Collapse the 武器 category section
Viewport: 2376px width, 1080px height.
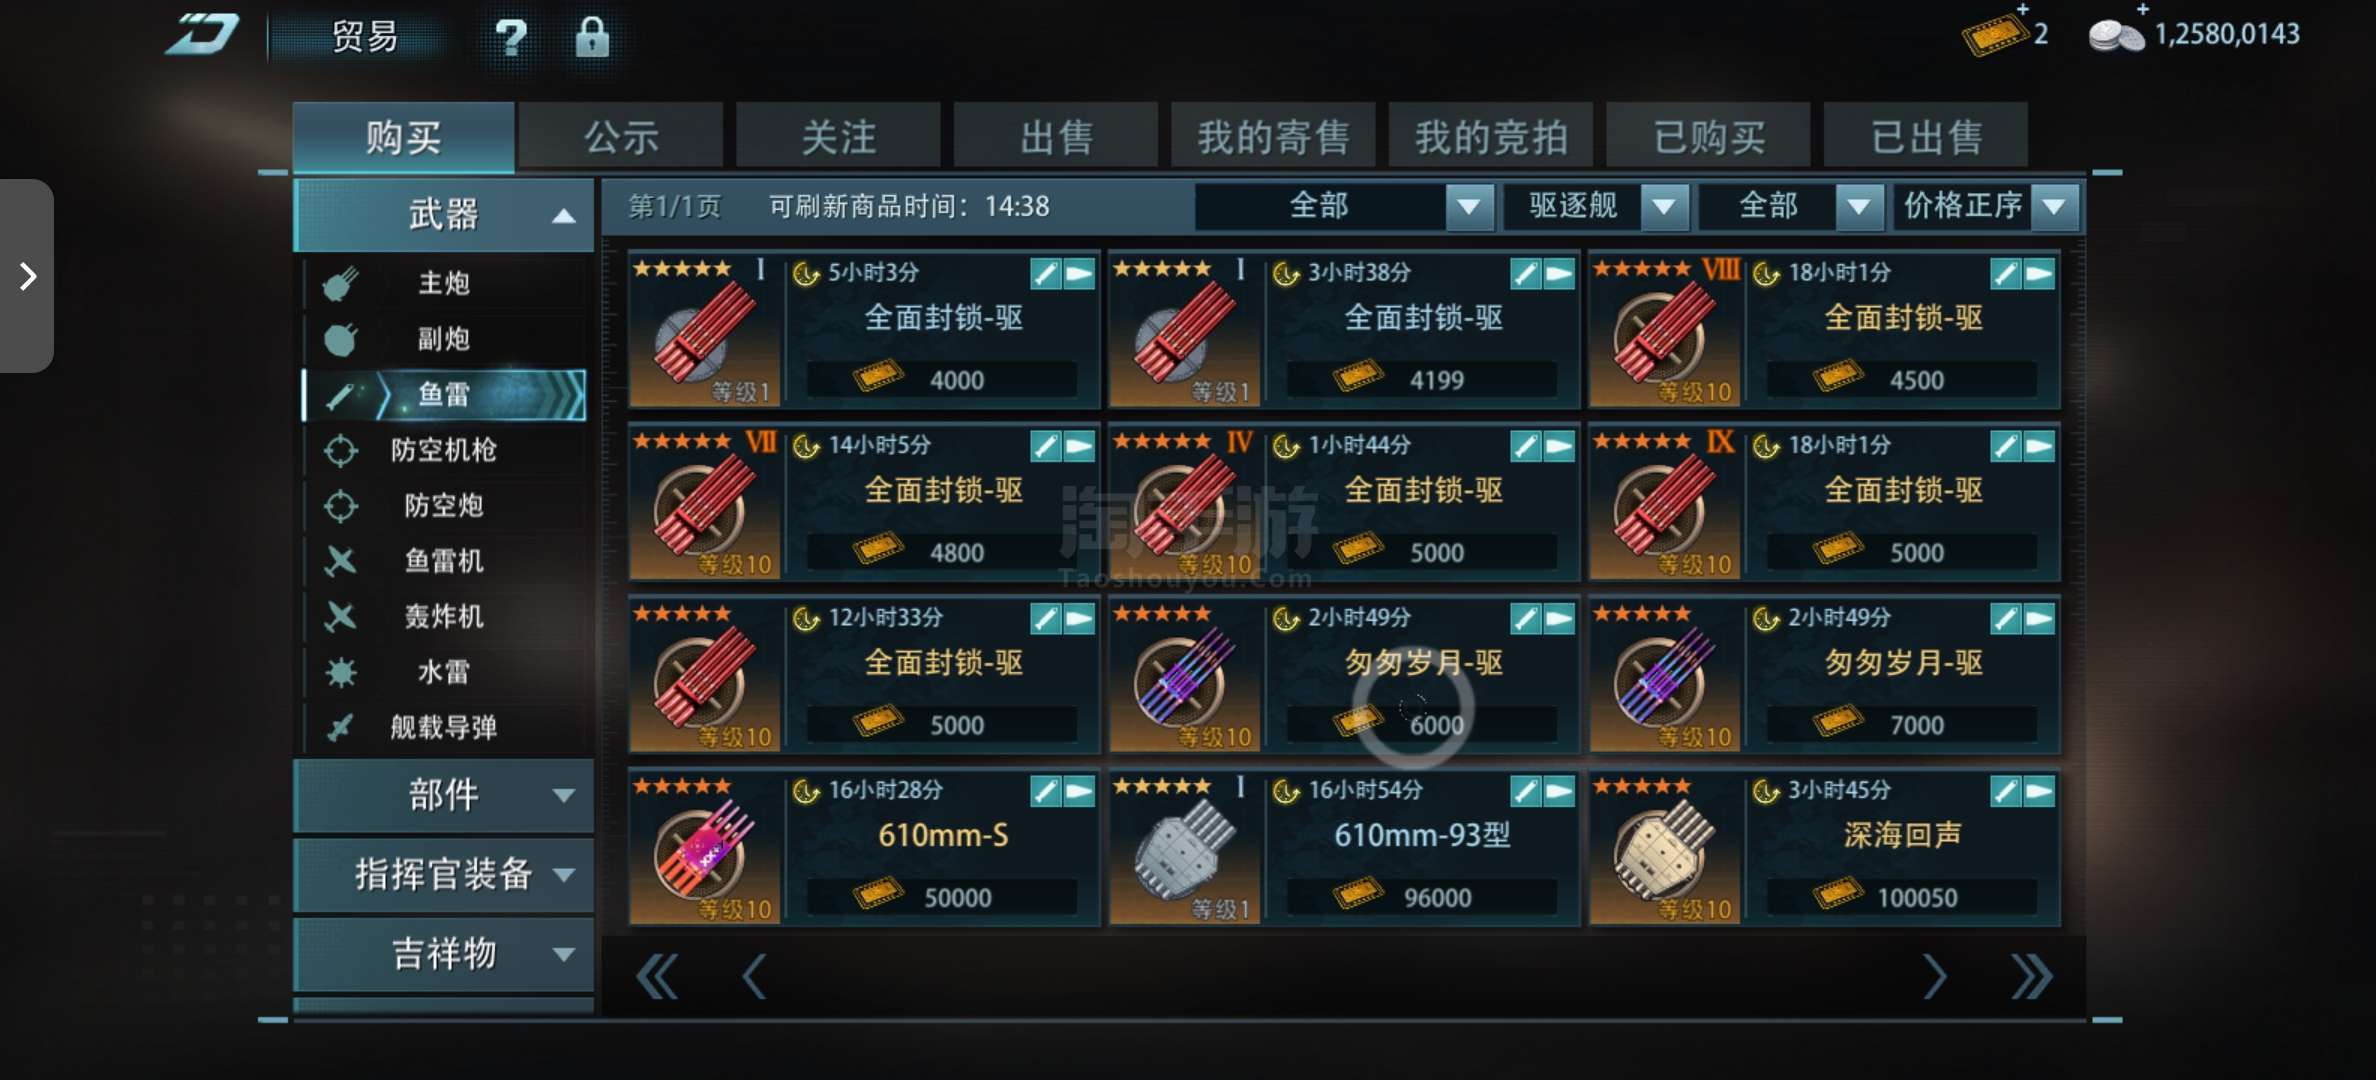click(x=444, y=215)
